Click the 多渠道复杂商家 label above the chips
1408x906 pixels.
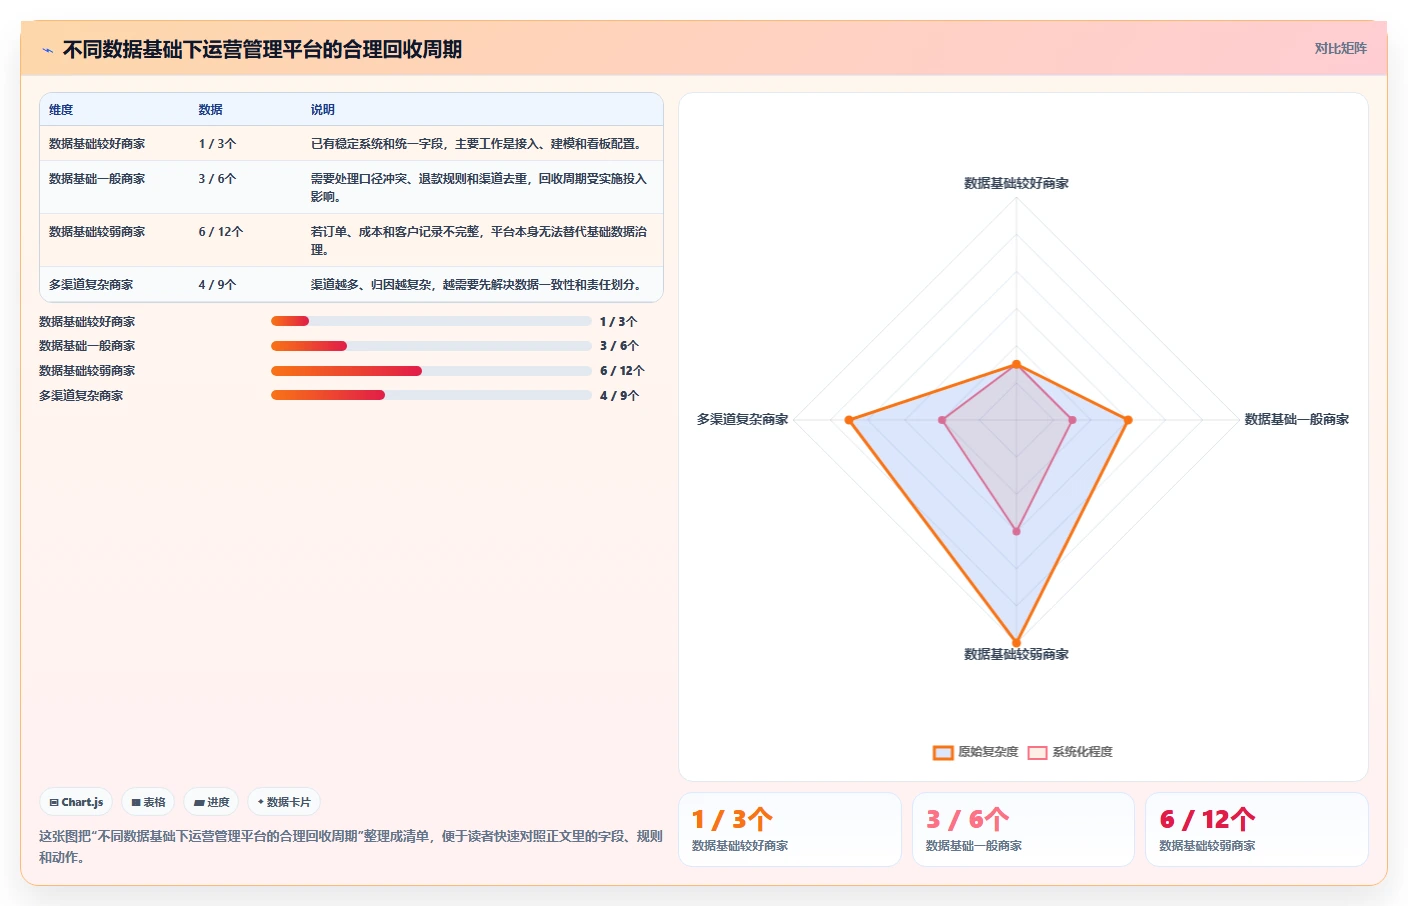(81, 396)
